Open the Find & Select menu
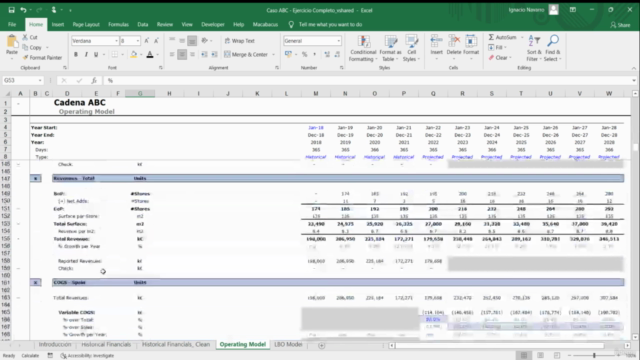 coord(553,48)
